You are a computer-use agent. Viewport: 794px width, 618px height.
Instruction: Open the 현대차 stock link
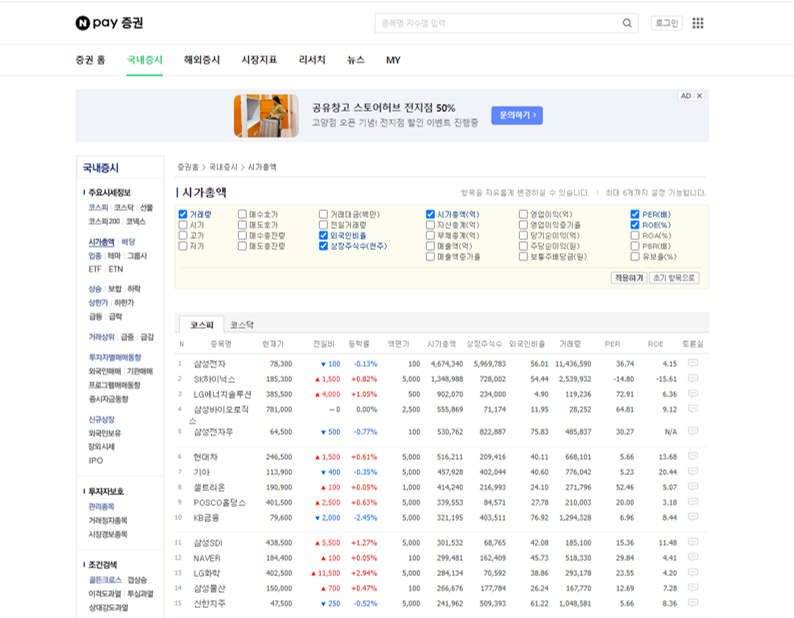pyautogui.click(x=206, y=457)
